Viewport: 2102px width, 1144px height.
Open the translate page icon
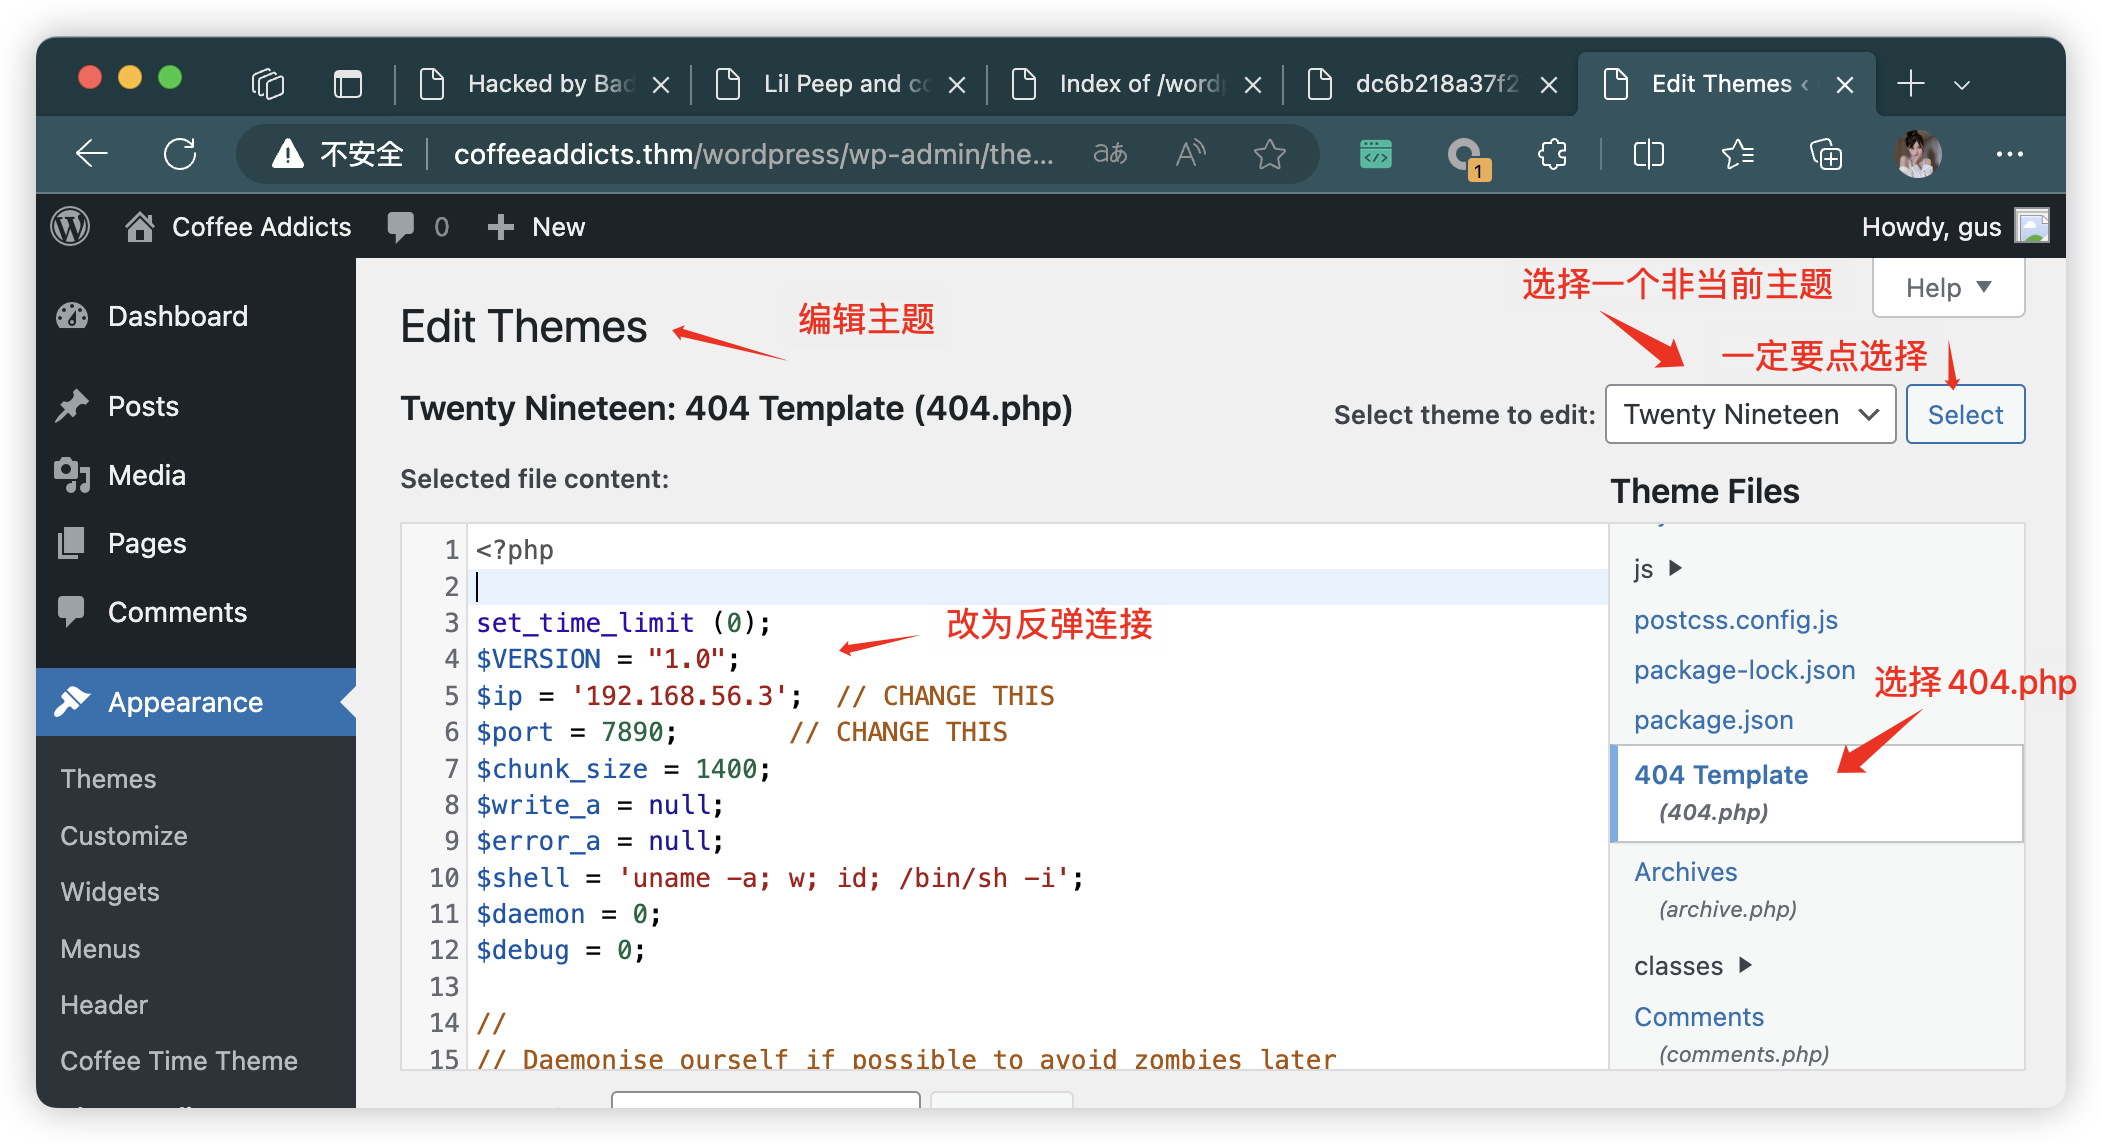tap(1109, 153)
